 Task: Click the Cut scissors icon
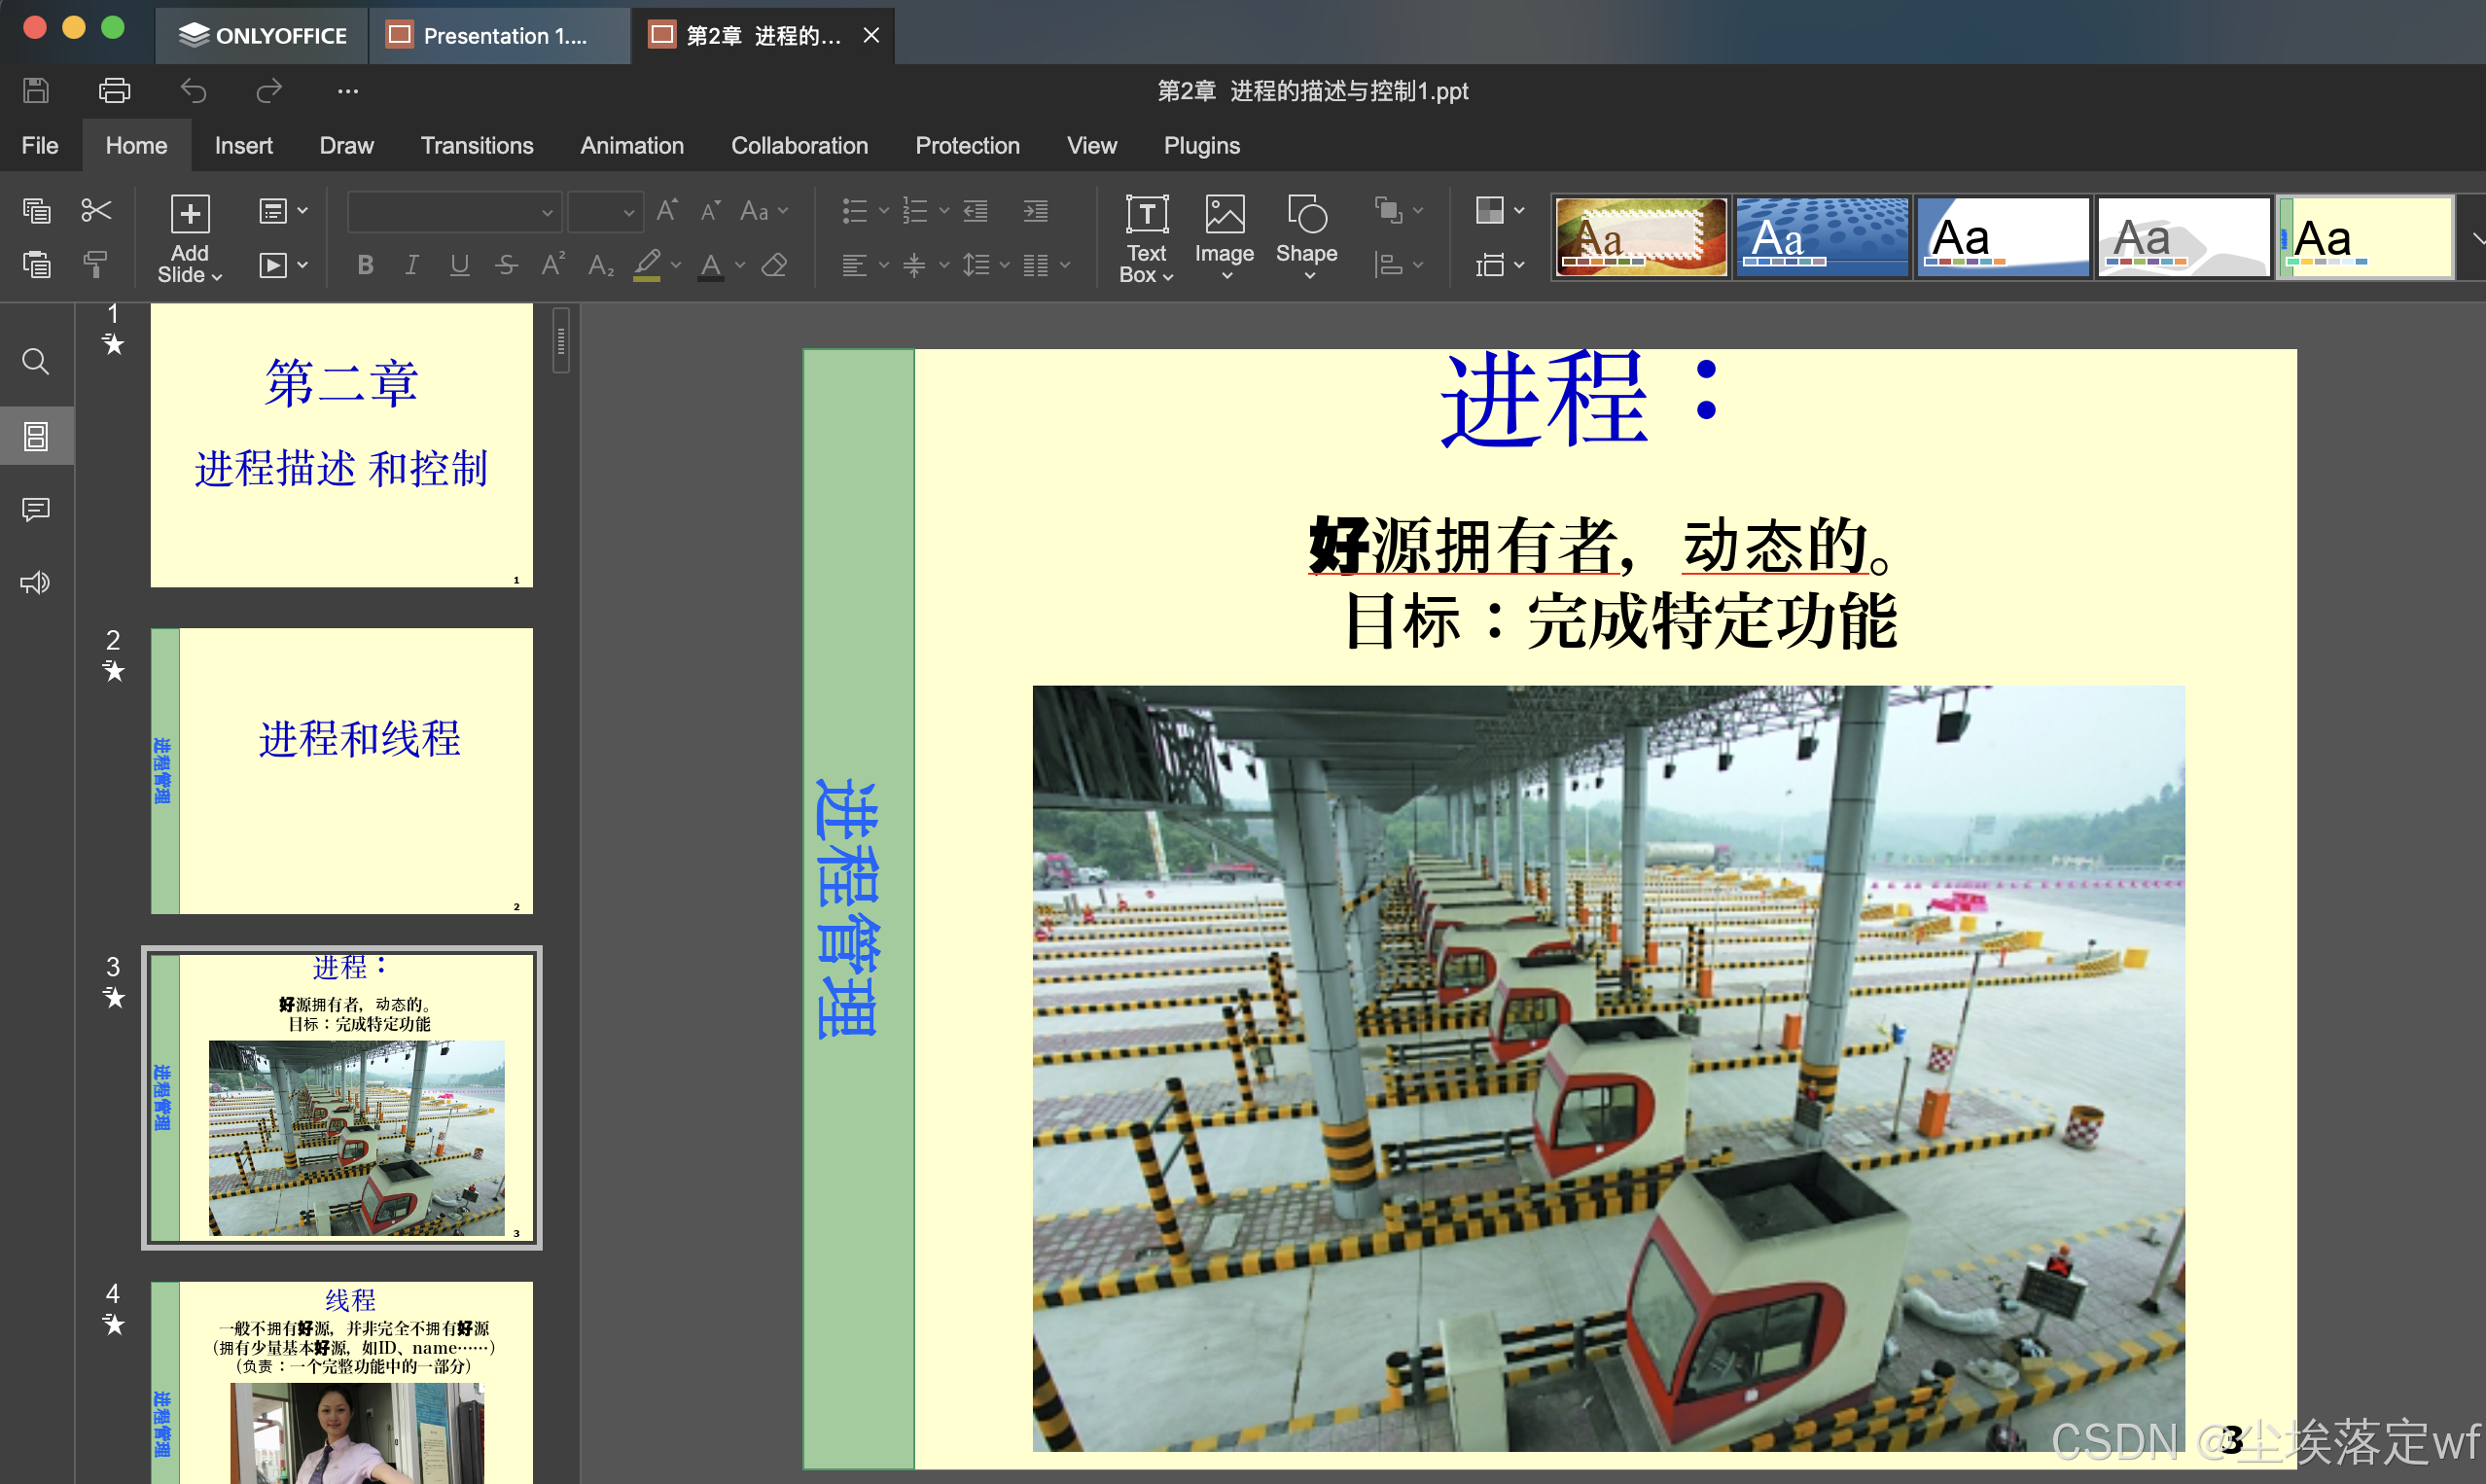96,210
